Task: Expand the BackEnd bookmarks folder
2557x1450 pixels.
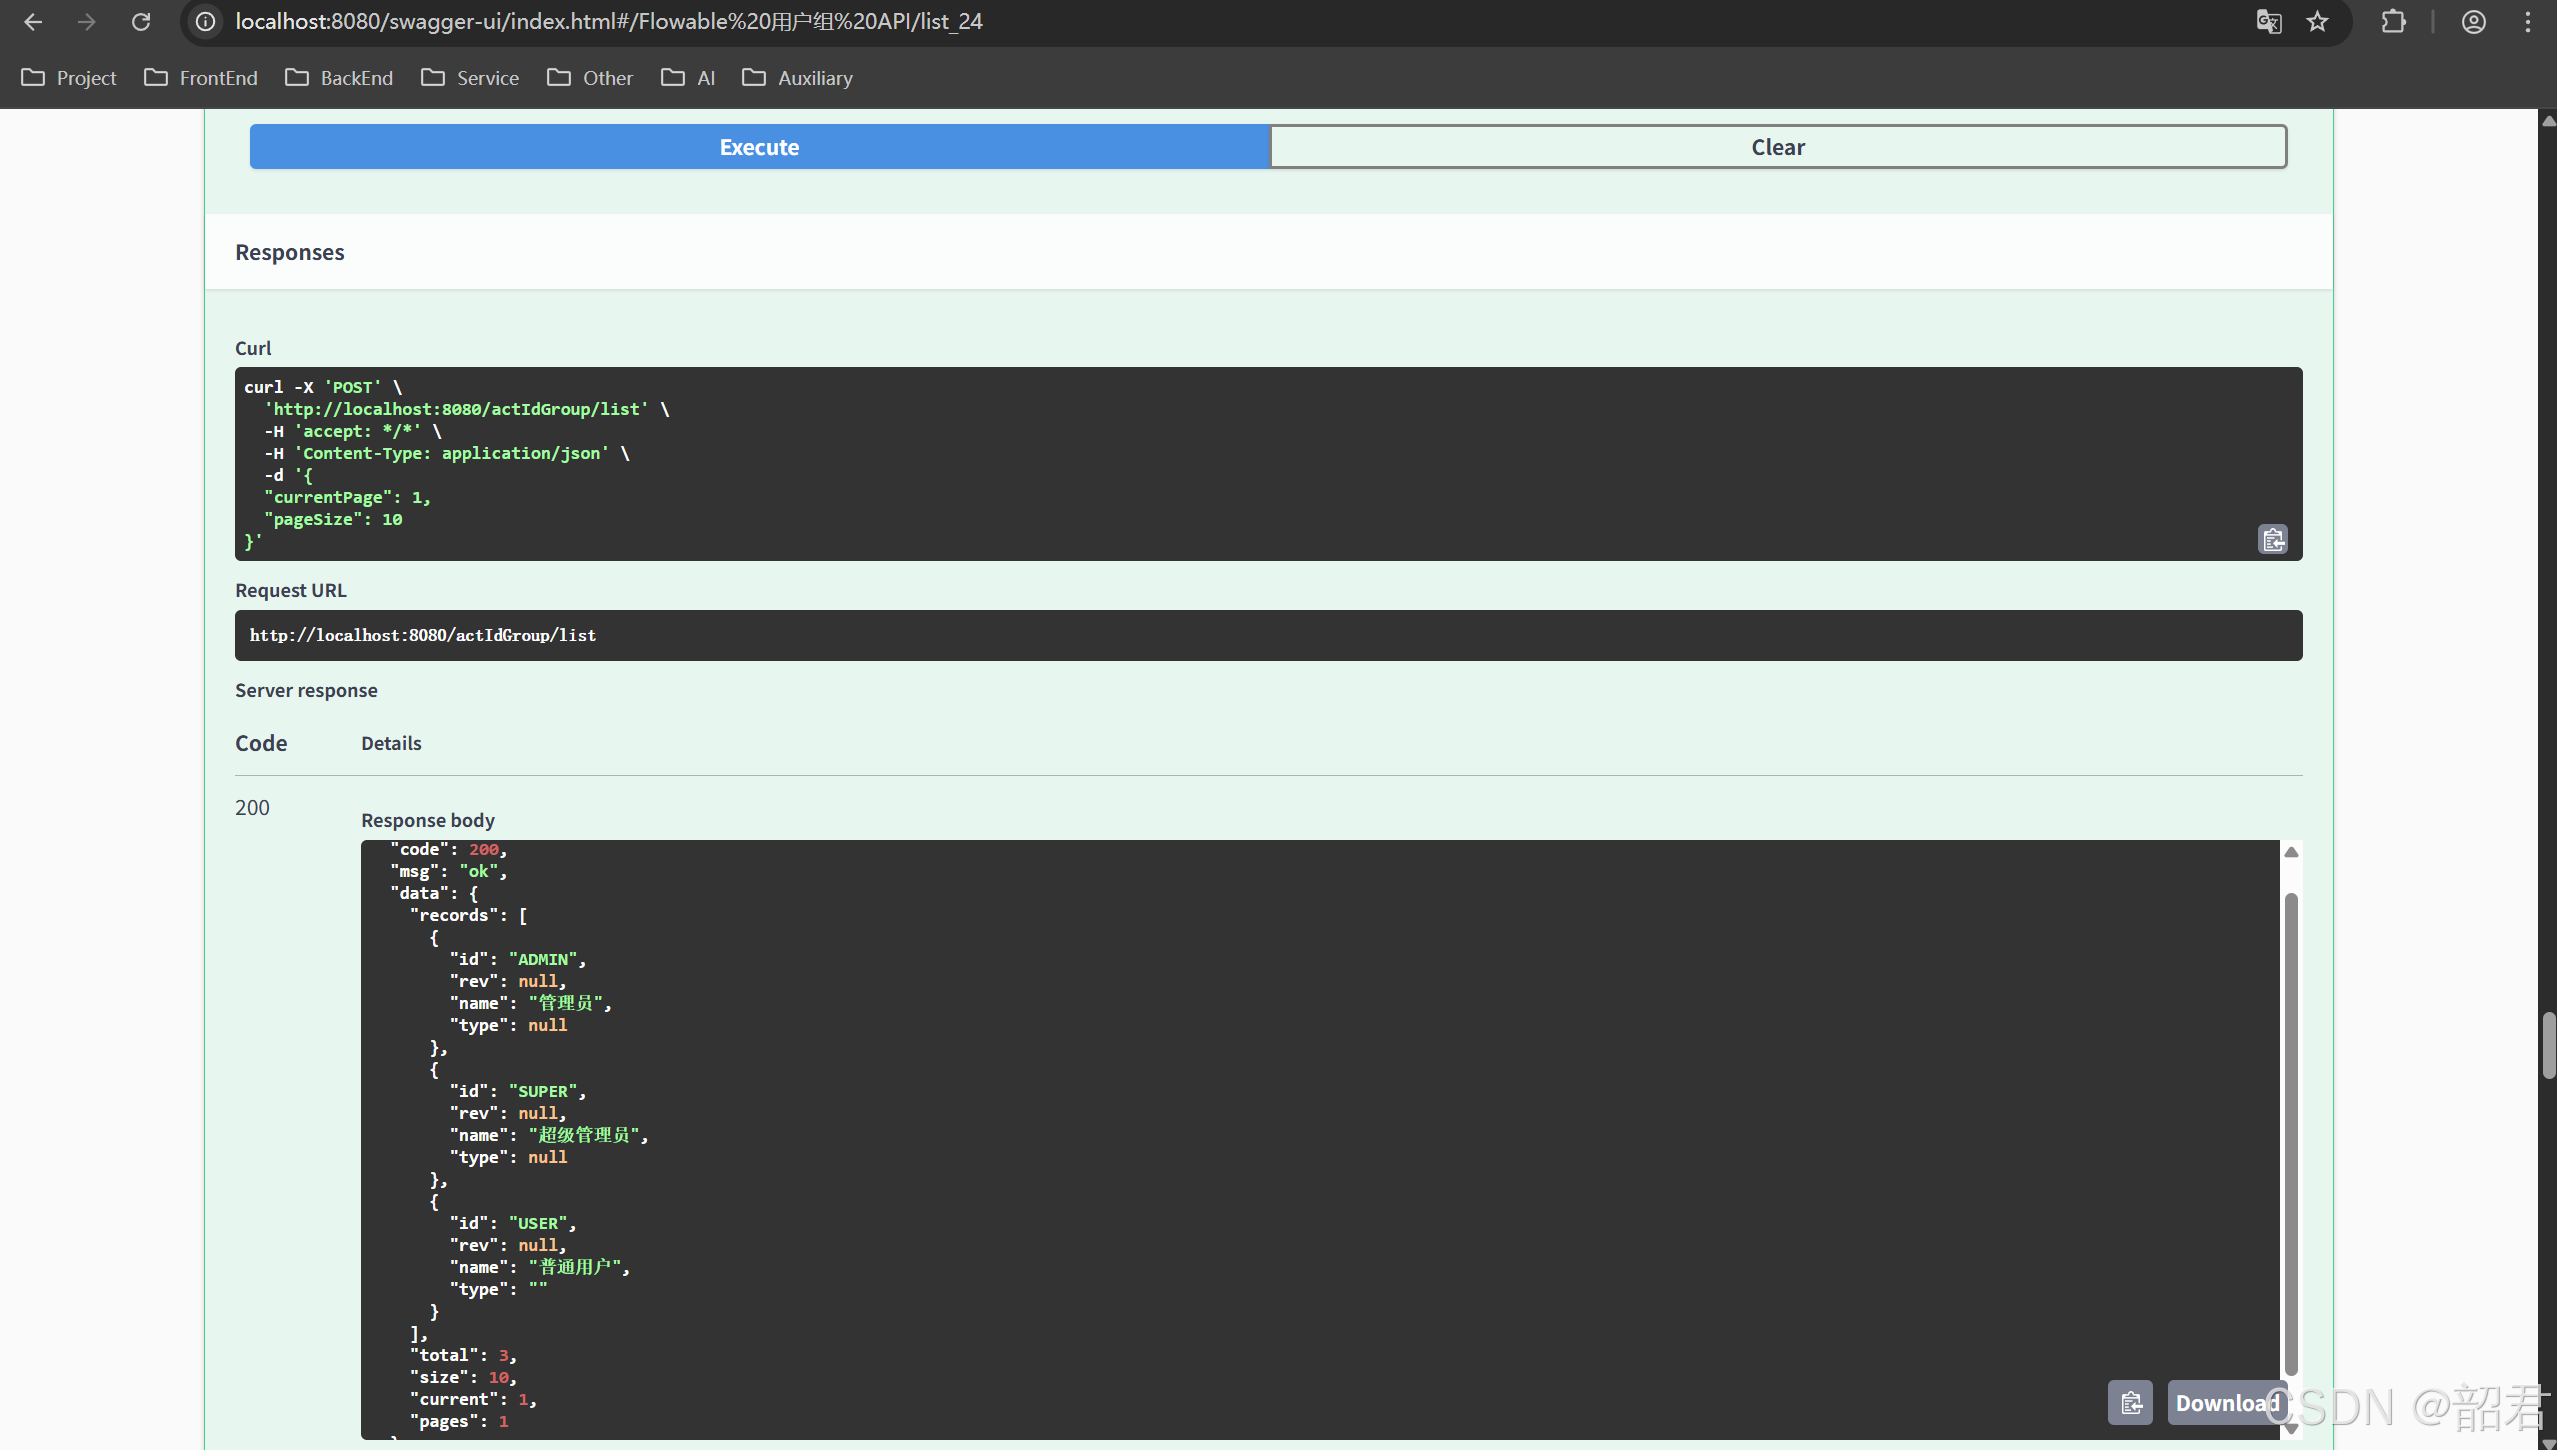Action: [x=339, y=78]
